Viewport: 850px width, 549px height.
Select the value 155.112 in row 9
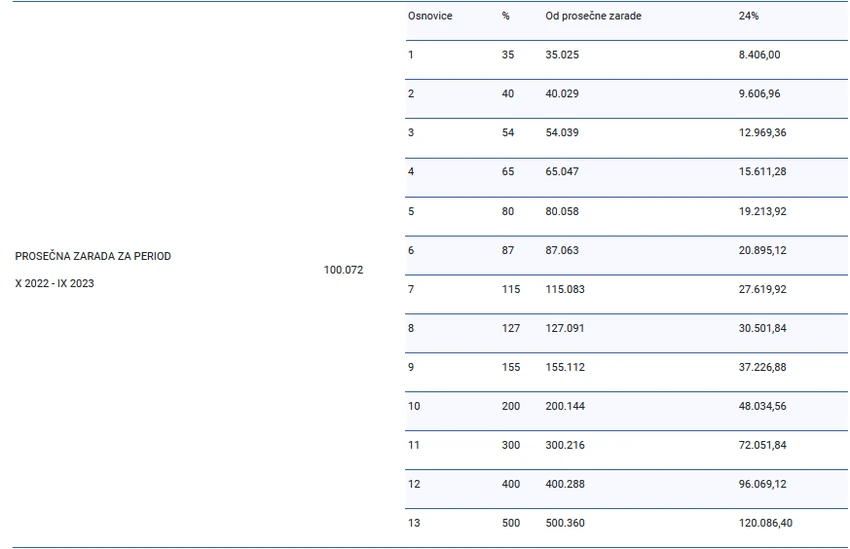(x=565, y=367)
